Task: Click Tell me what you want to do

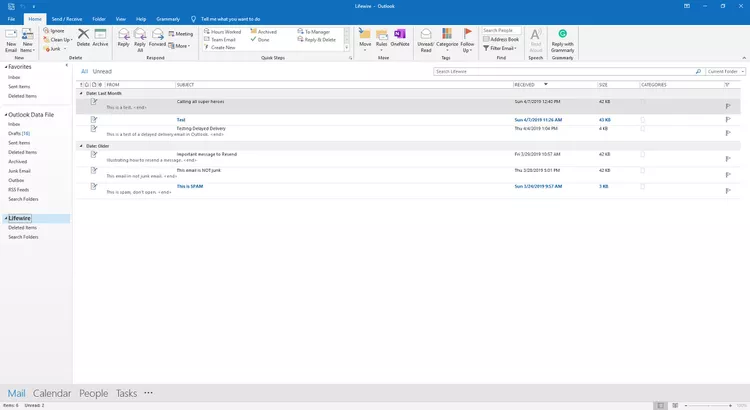Action: click(x=230, y=19)
